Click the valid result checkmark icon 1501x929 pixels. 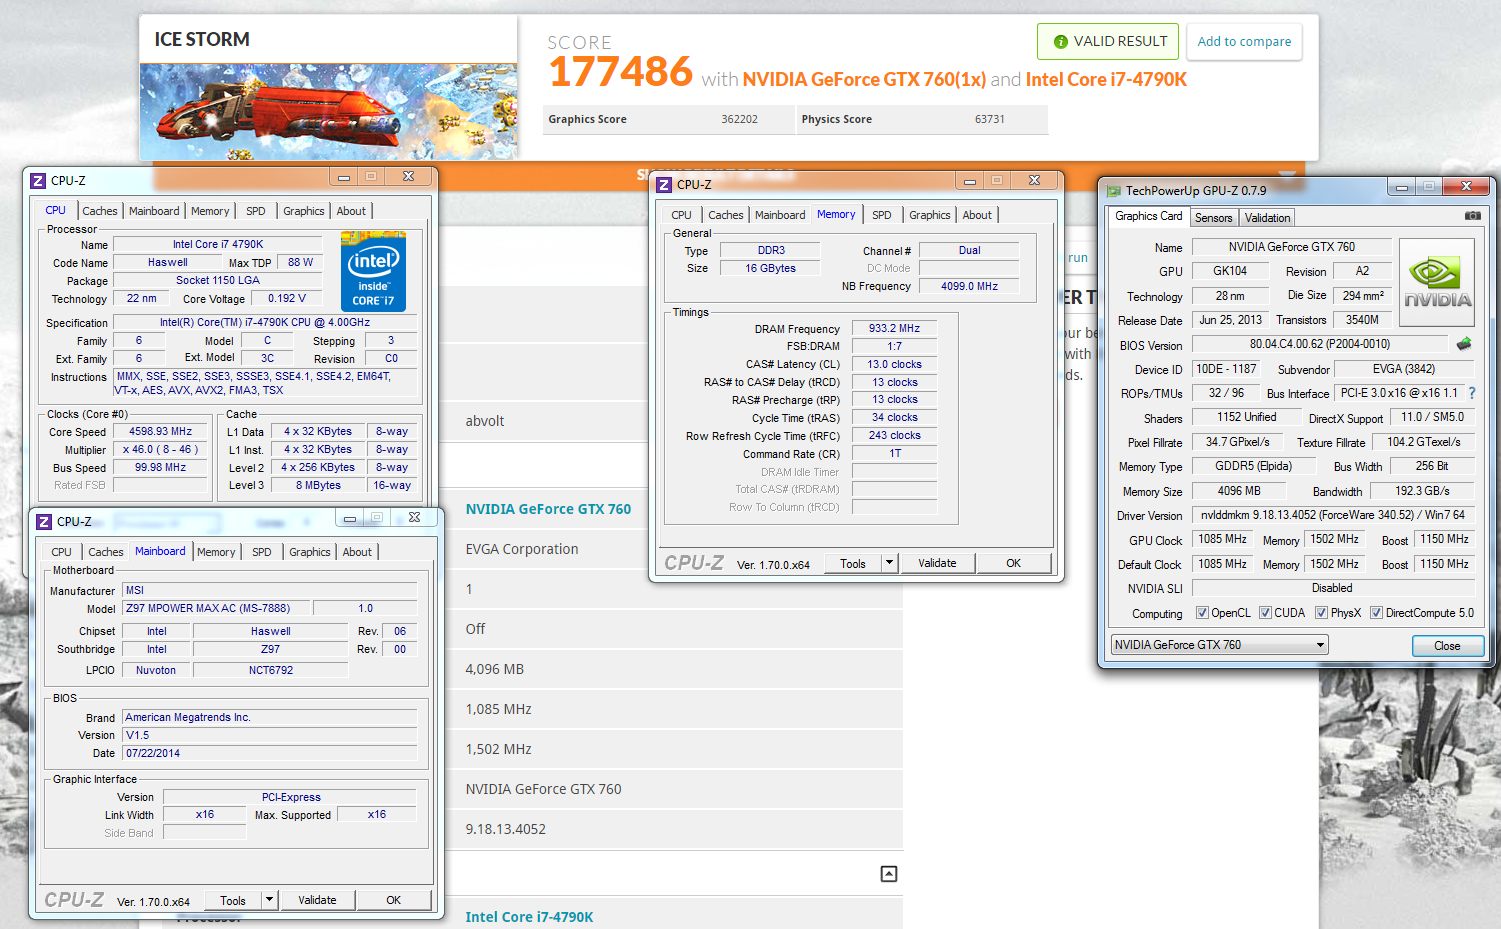(1060, 42)
